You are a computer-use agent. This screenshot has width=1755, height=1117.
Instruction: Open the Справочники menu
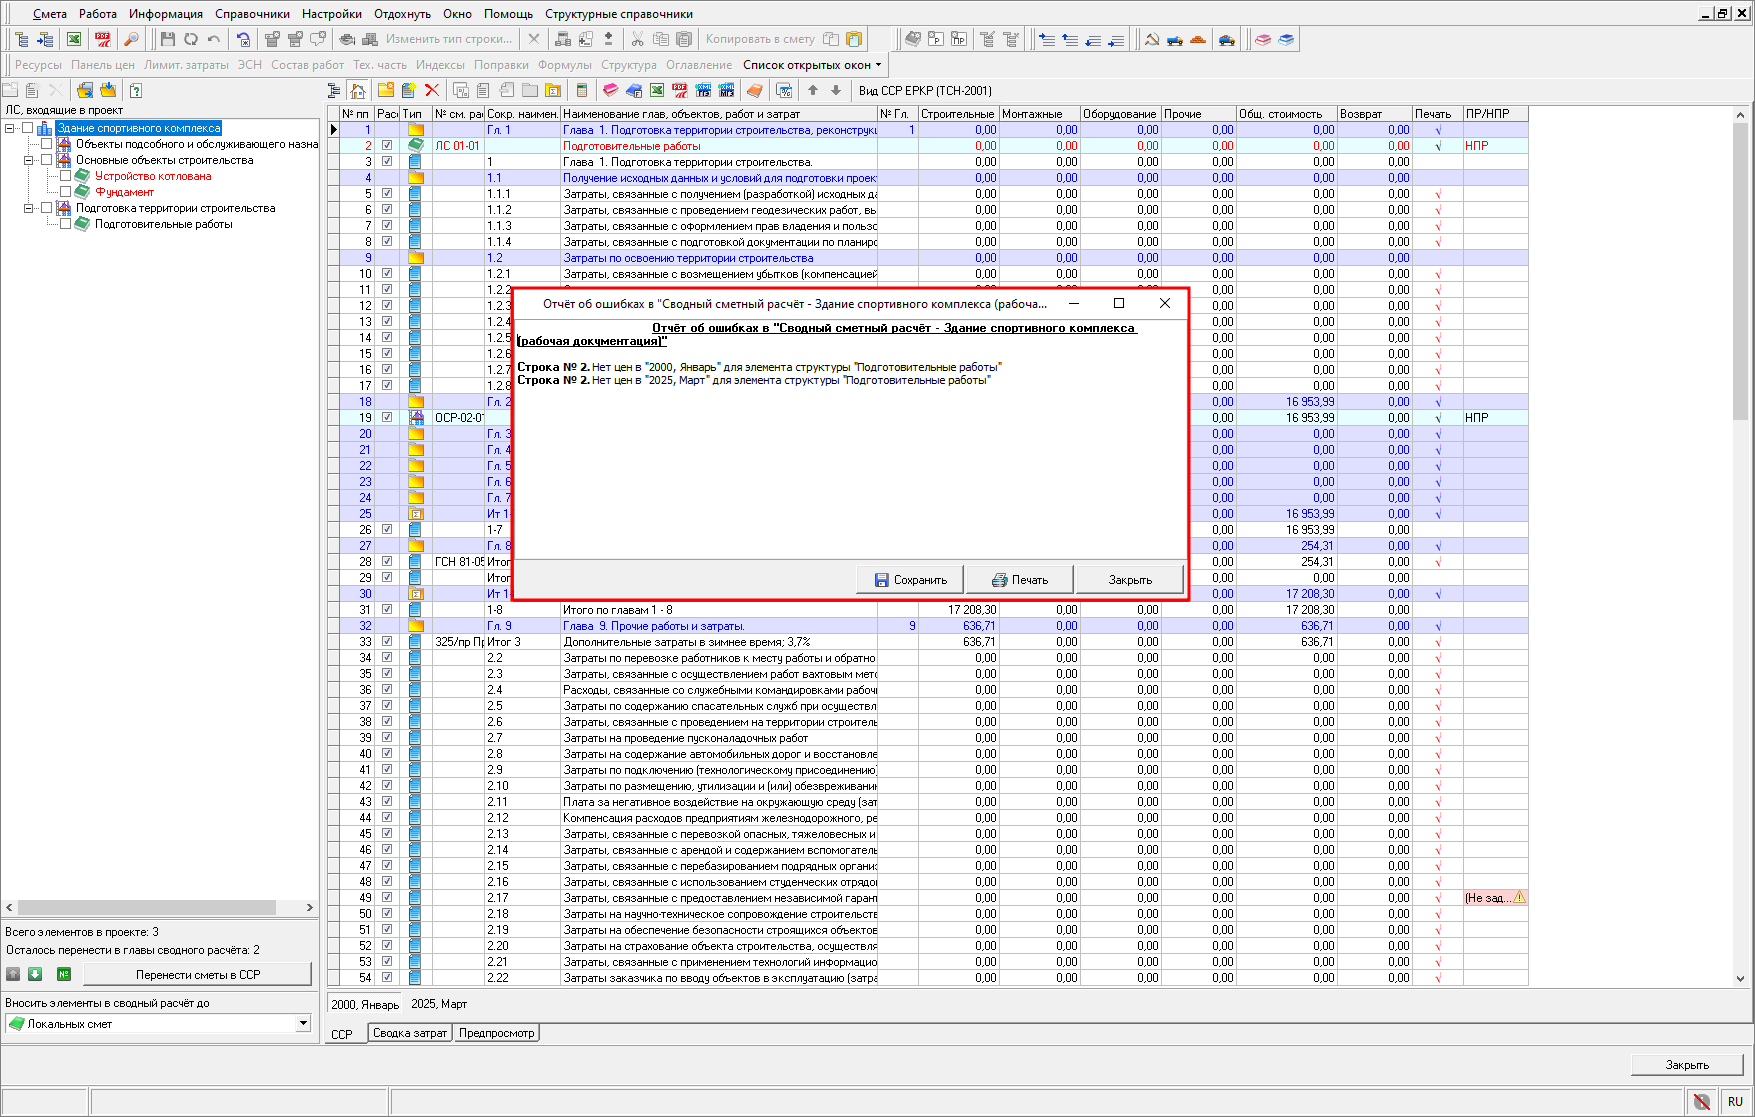click(252, 14)
